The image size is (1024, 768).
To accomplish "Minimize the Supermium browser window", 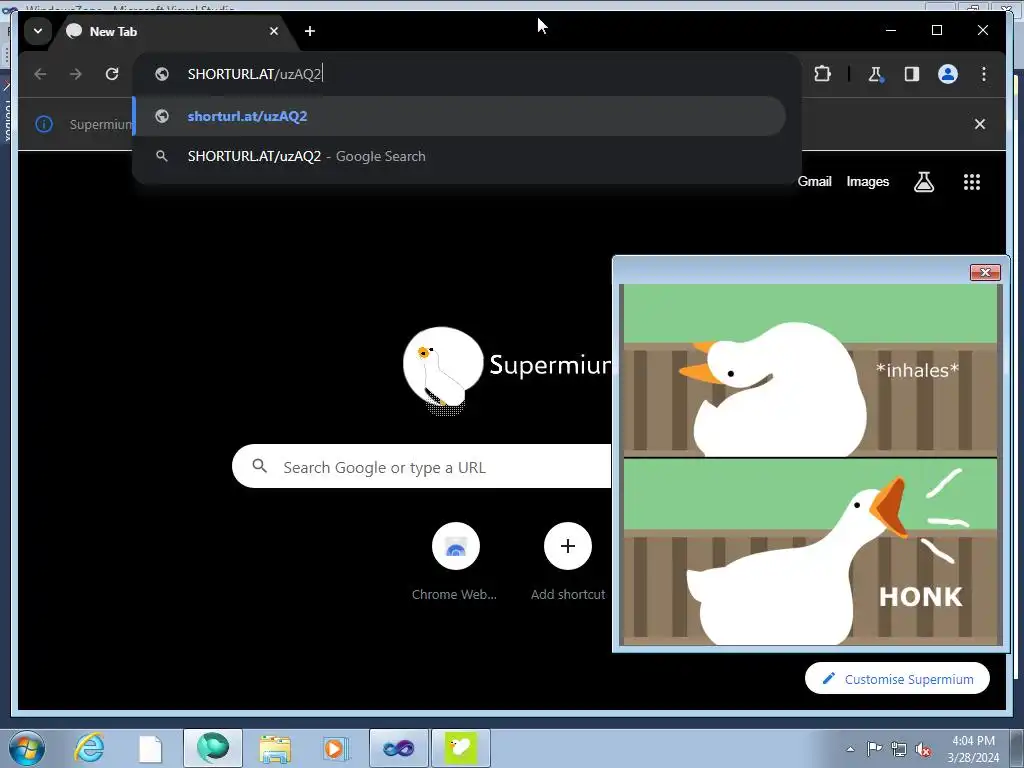I will click(891, 31).
